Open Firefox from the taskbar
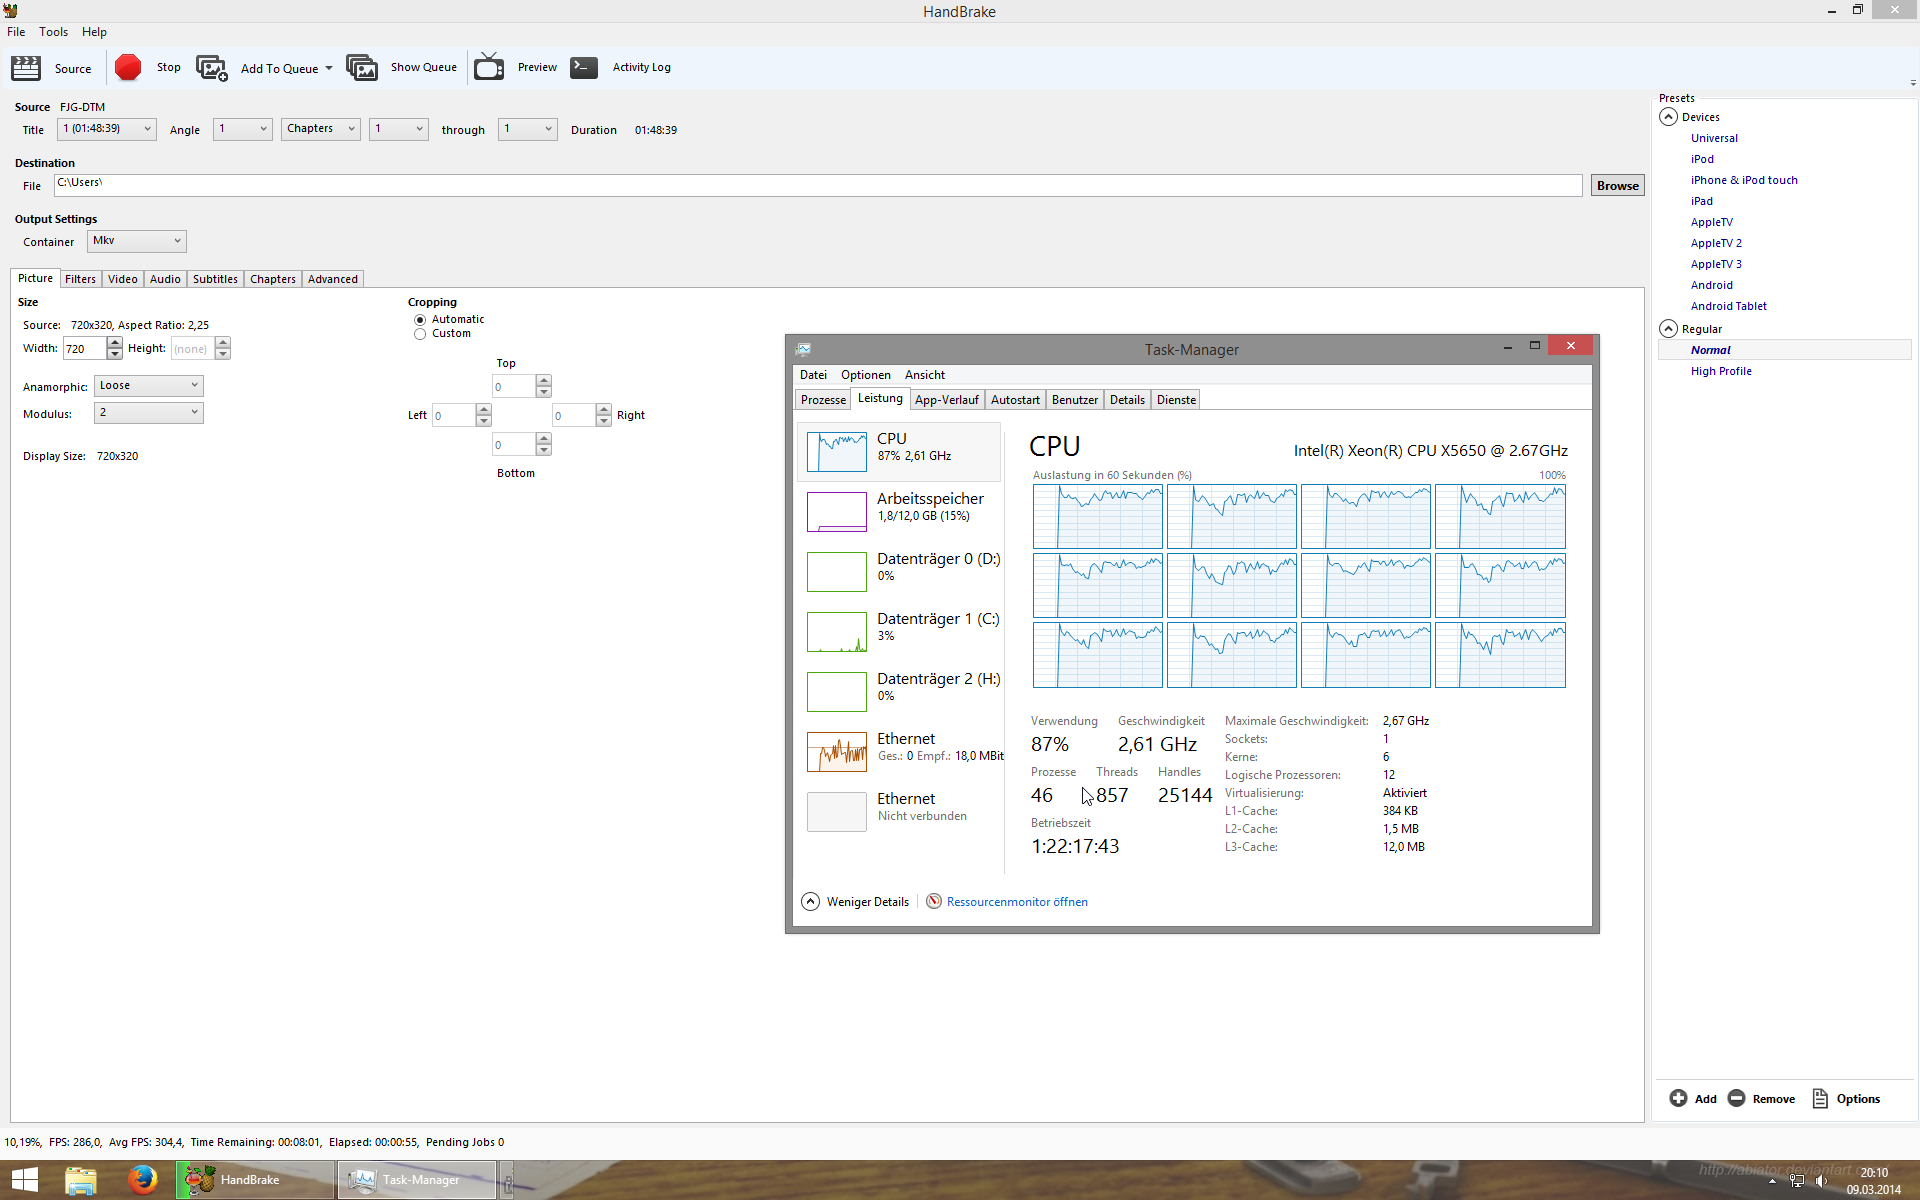 [142, 1180]
